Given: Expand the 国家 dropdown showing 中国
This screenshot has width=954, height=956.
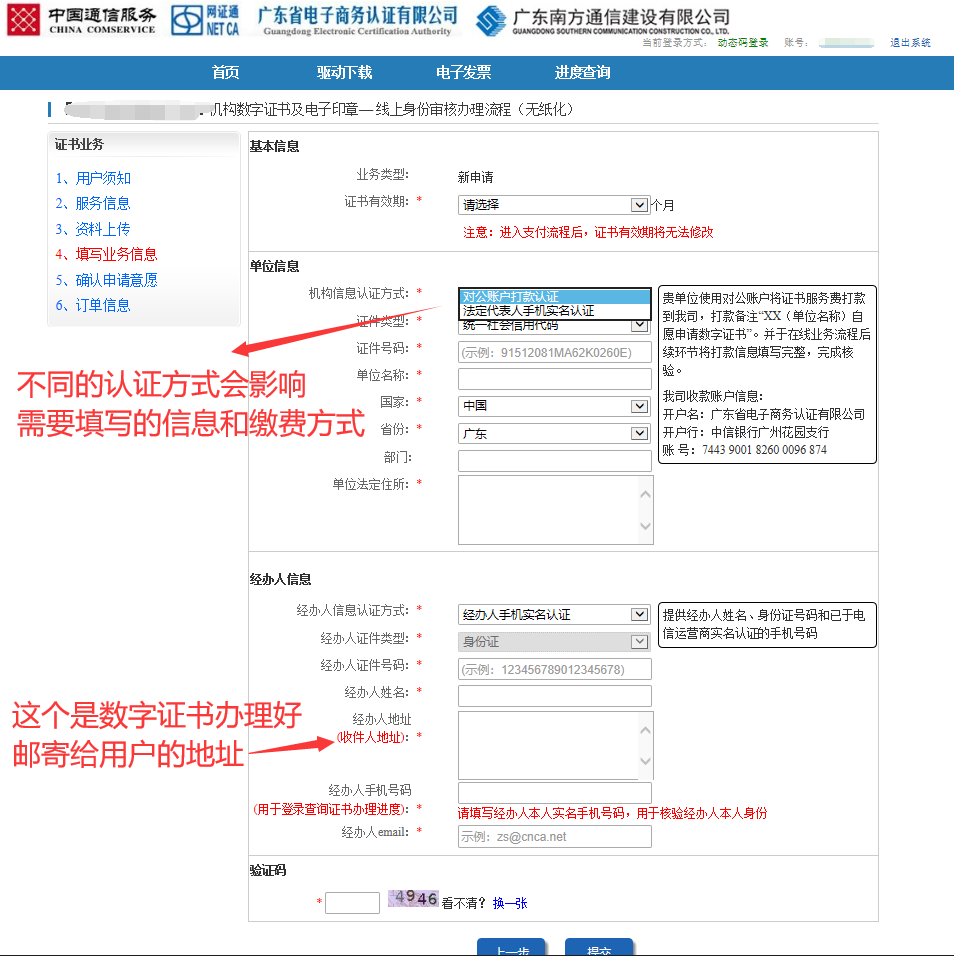Looking at the screenshot, I should 554,407.
